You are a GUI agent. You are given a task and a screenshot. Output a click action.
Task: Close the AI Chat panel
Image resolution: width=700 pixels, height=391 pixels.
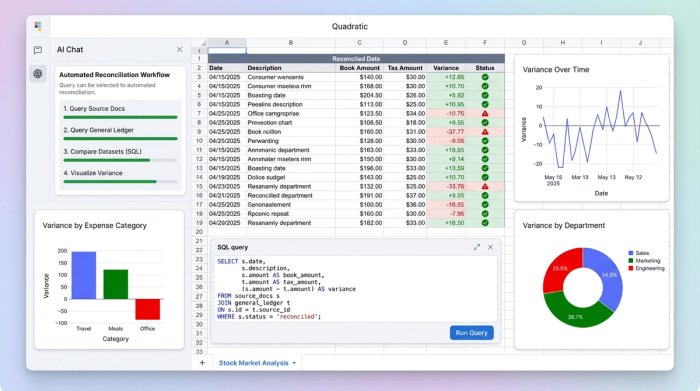179,50
